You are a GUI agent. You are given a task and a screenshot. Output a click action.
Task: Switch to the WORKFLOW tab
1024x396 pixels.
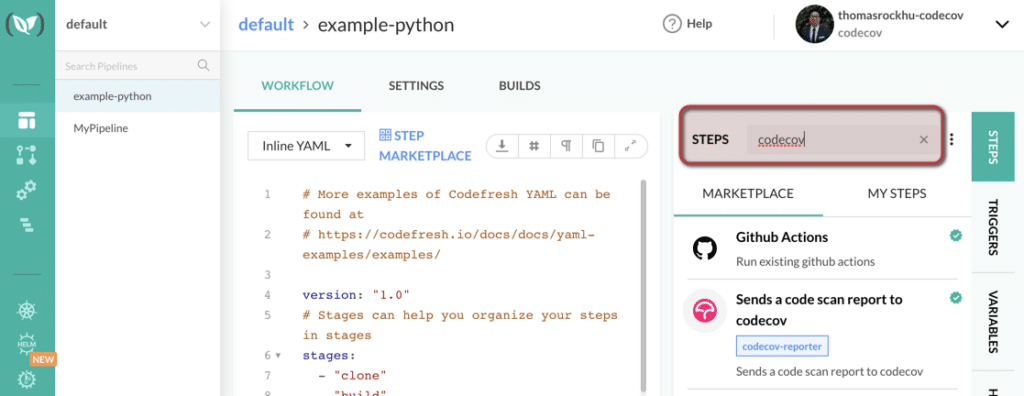pyautogui.click(x=297, y=86)
